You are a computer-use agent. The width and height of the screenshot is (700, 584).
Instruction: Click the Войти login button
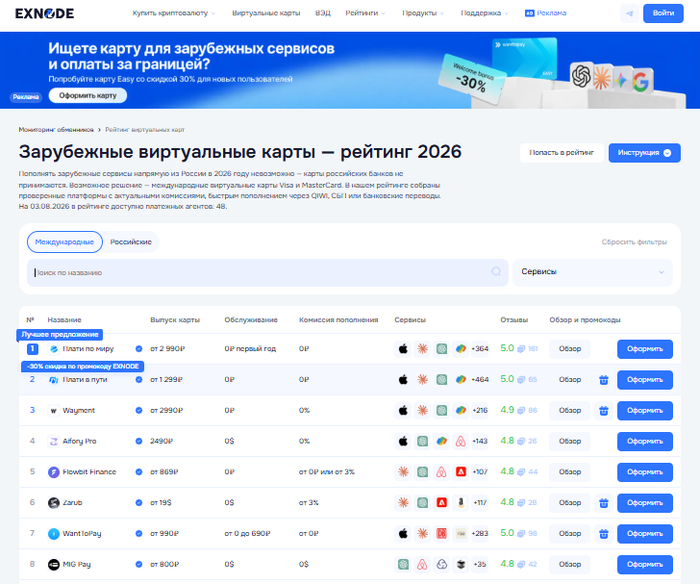(663, 13)
